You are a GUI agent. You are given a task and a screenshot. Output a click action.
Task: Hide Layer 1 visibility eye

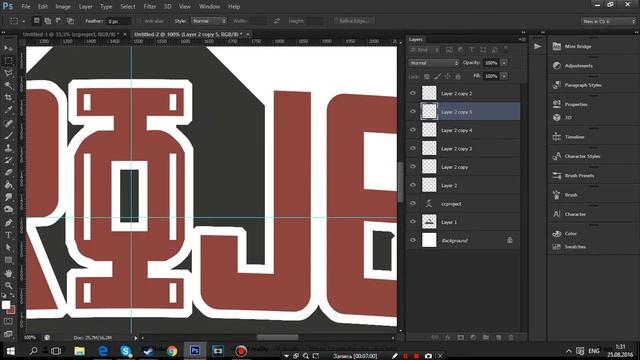[x=413, y=222]
